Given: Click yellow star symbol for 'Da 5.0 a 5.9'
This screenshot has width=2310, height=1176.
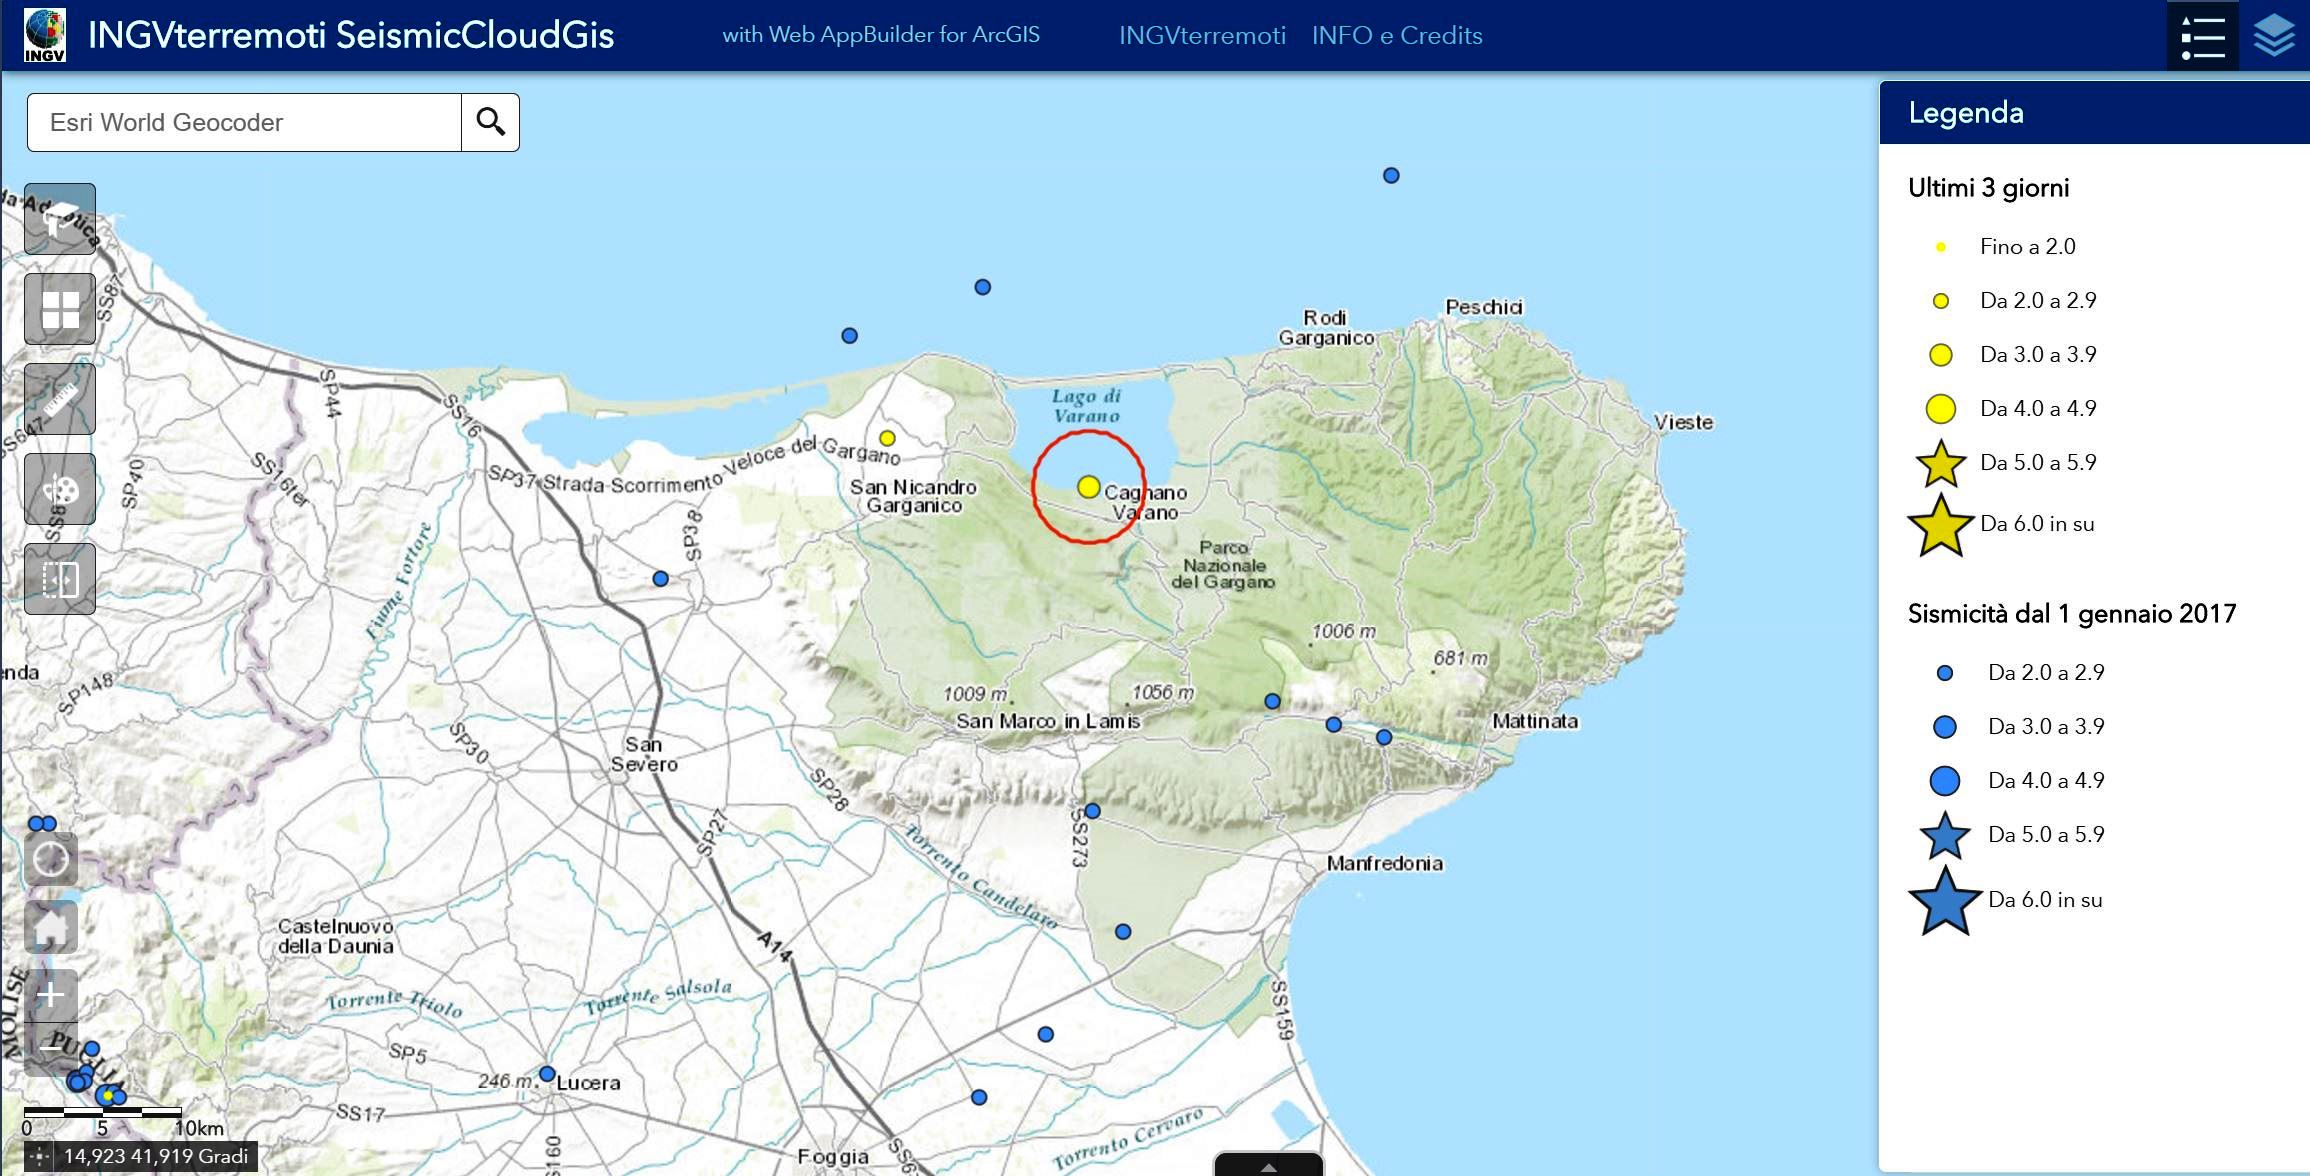Looking at the screenshot, I should tap(1940, 464).
